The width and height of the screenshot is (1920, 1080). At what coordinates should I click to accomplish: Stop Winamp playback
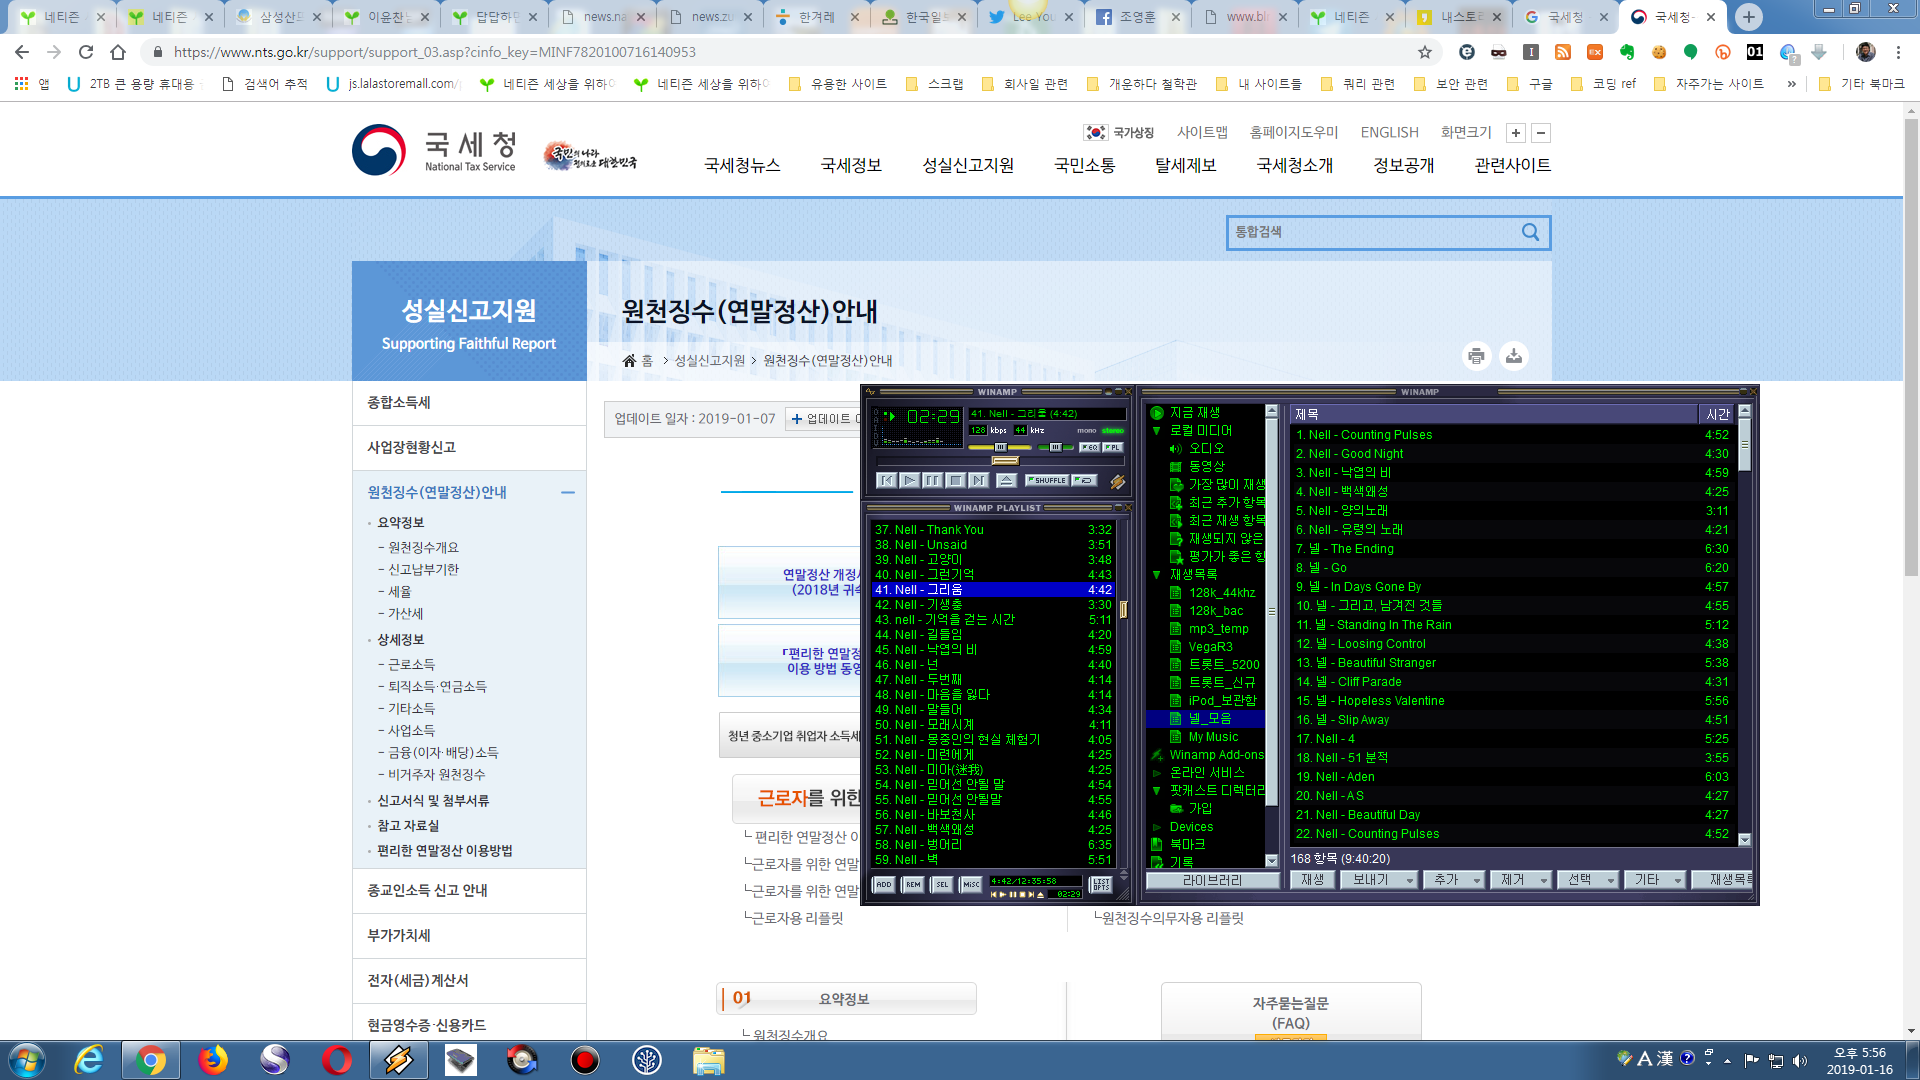click(955, 481)
